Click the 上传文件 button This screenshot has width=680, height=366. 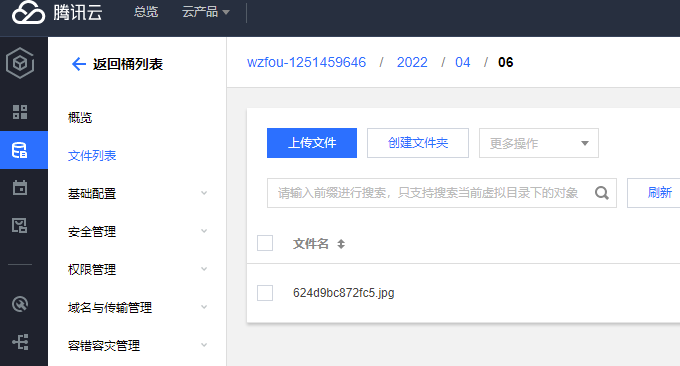(x=312, y=143)
